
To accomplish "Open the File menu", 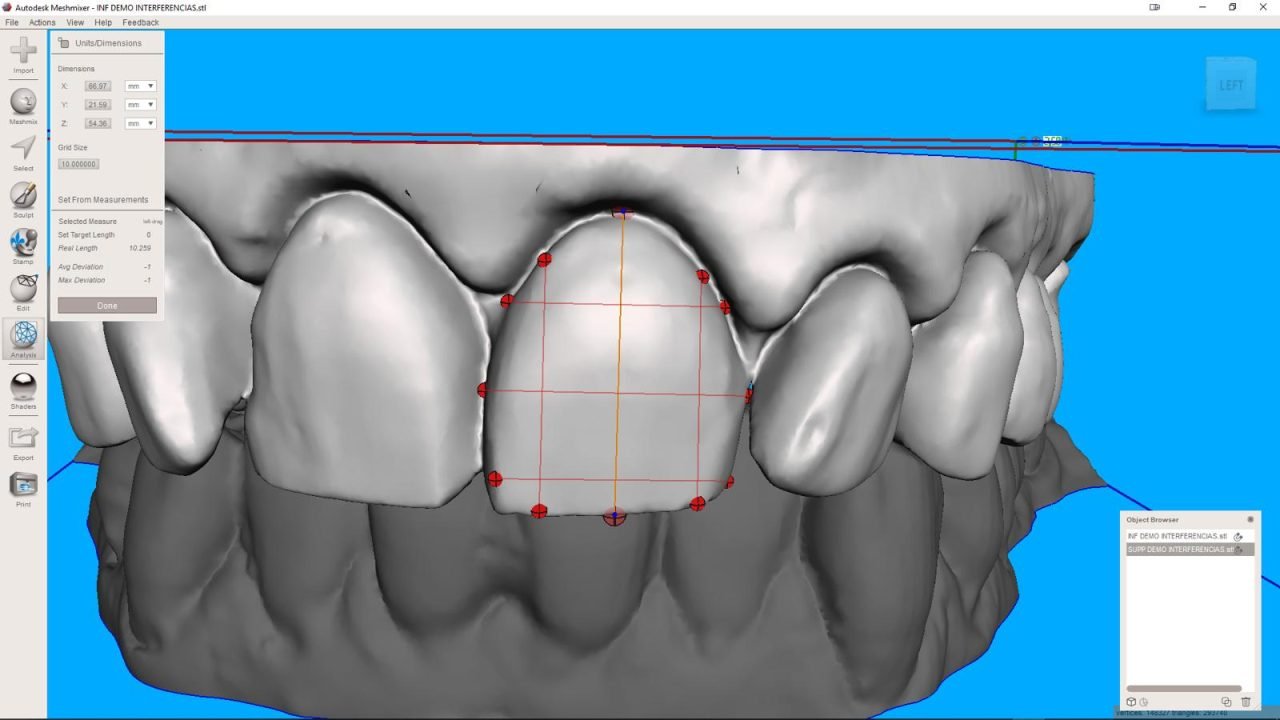I will [12, 22].
